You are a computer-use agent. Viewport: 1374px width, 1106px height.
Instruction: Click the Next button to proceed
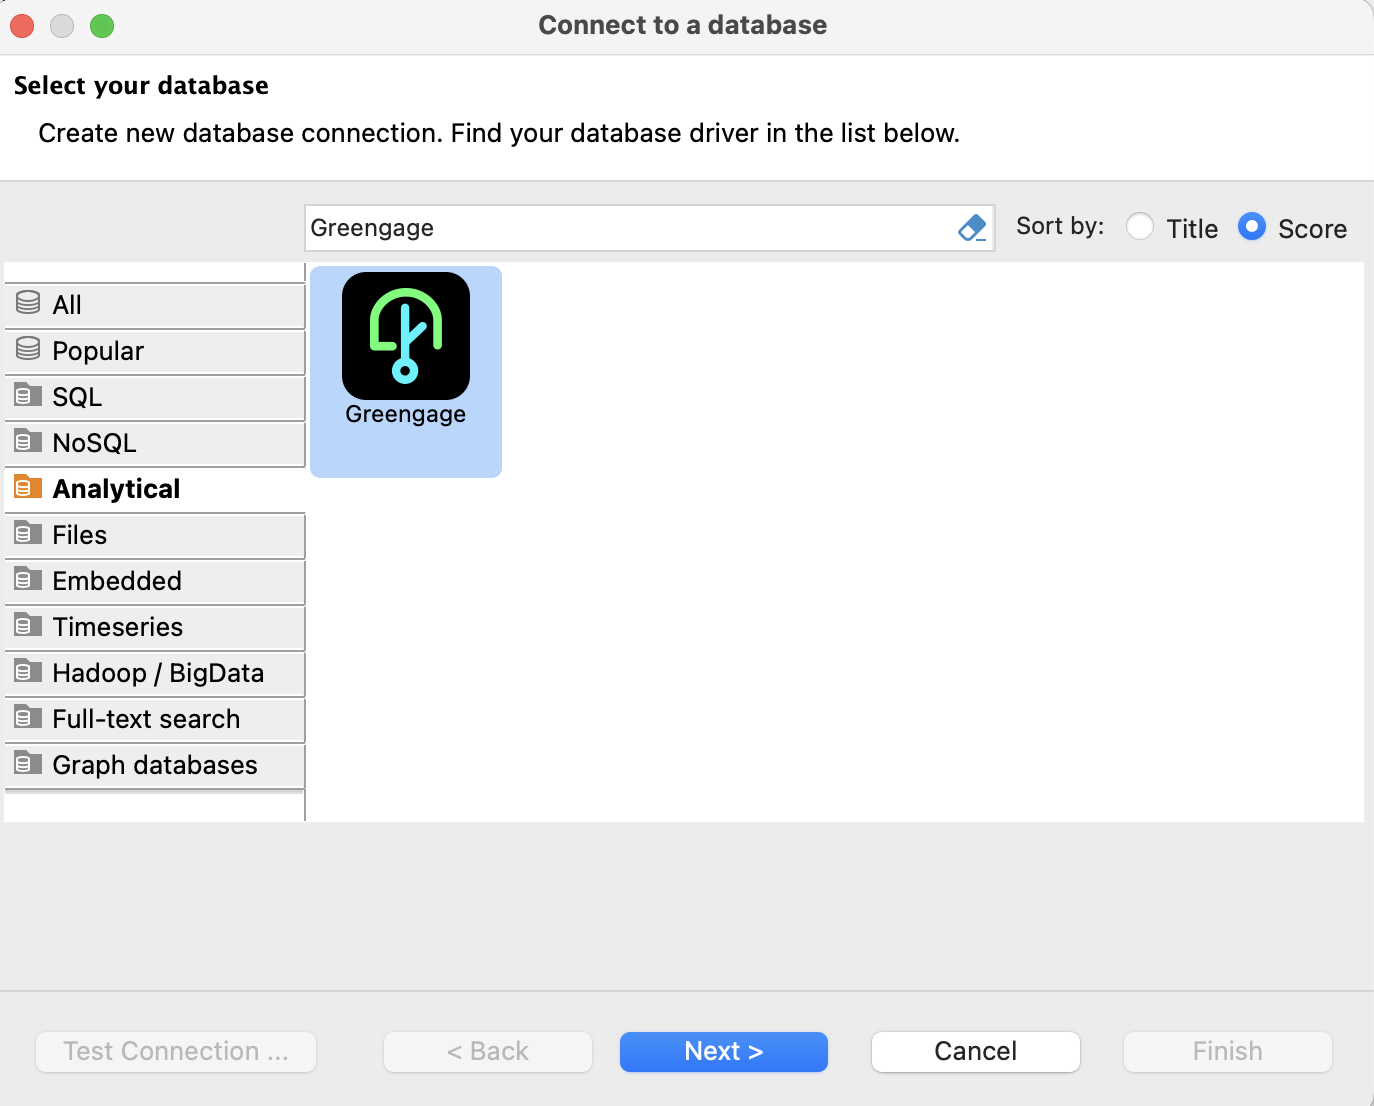(724, 1051)
